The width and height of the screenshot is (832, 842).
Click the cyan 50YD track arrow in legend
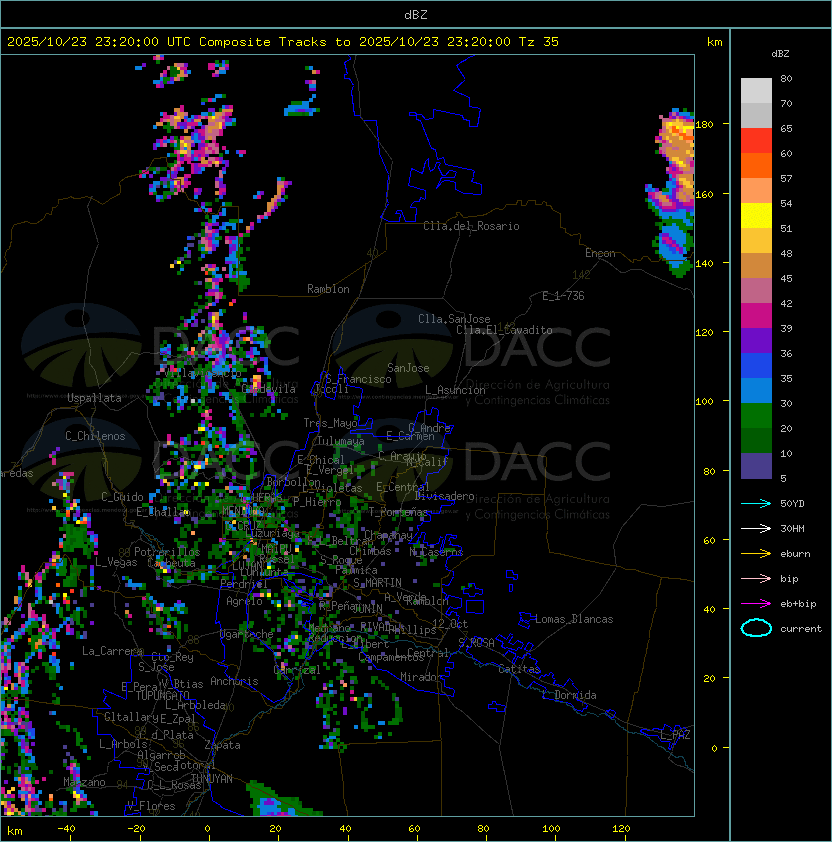point(756,503)
